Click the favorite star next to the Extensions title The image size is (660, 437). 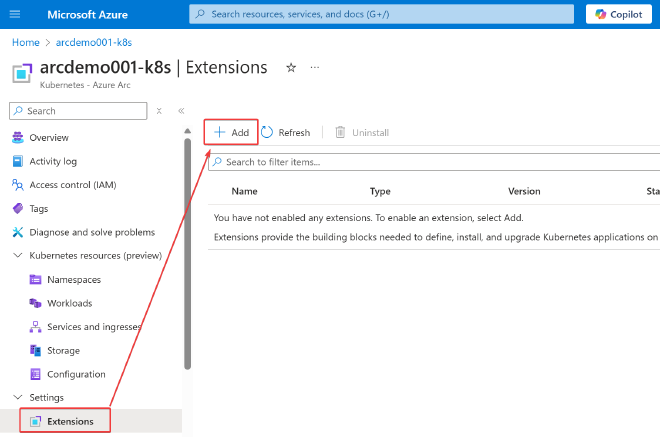[x=291, y=68]
